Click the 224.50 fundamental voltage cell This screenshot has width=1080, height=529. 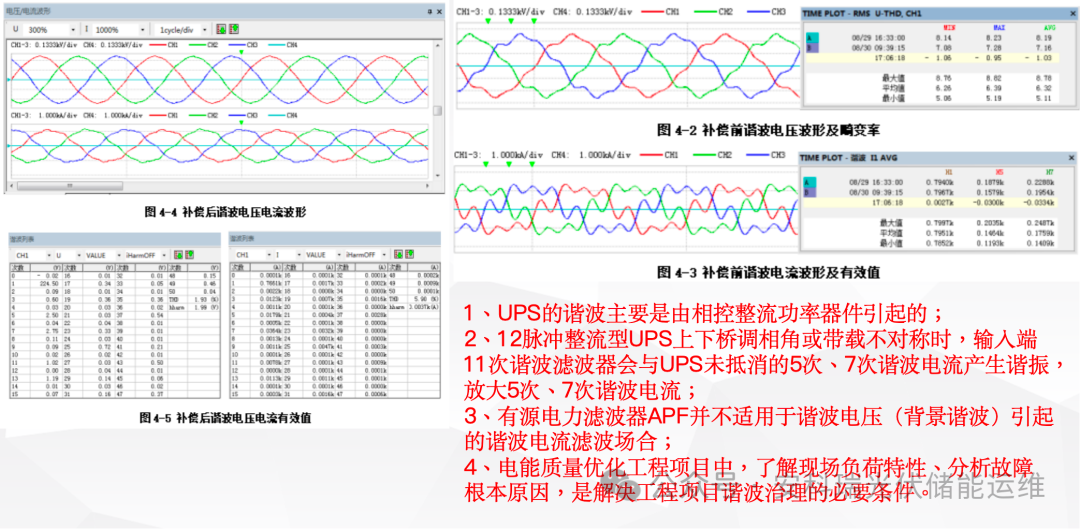46,283
